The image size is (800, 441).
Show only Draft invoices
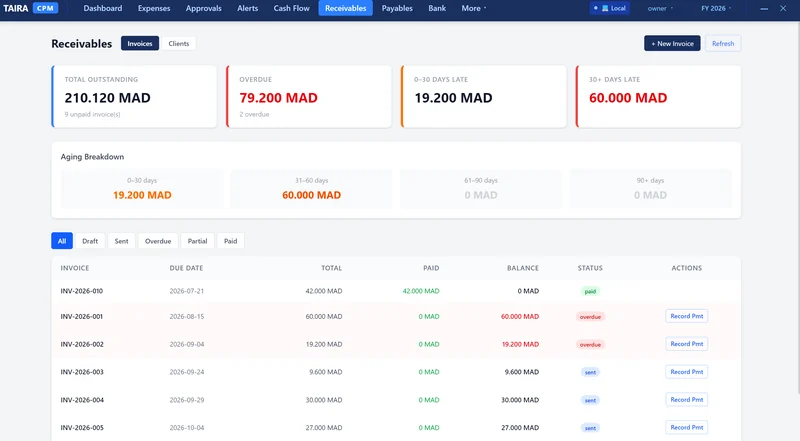90,241
